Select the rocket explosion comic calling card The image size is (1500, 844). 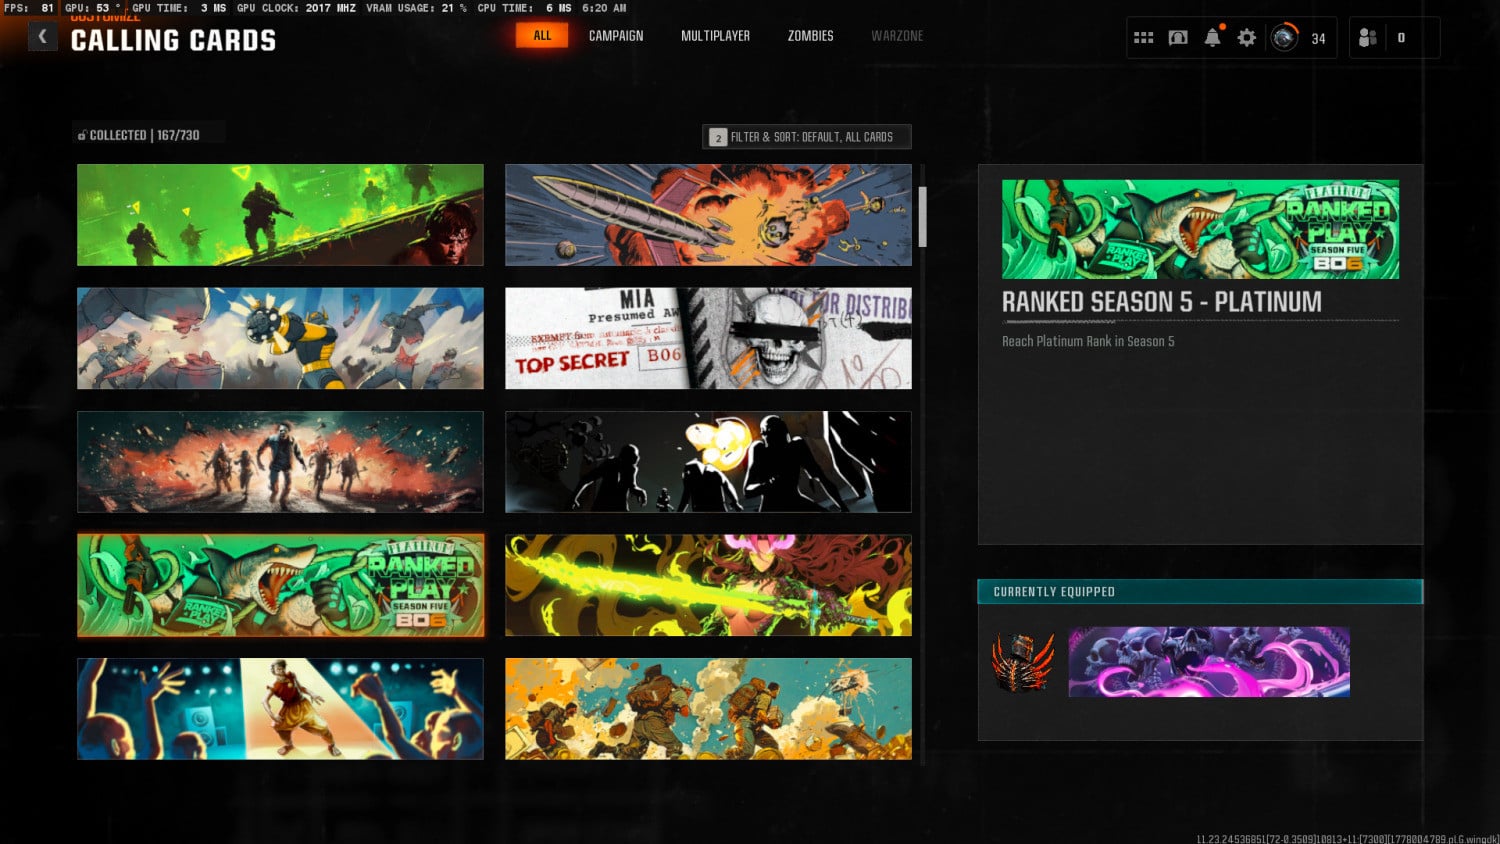click(708, 215)
